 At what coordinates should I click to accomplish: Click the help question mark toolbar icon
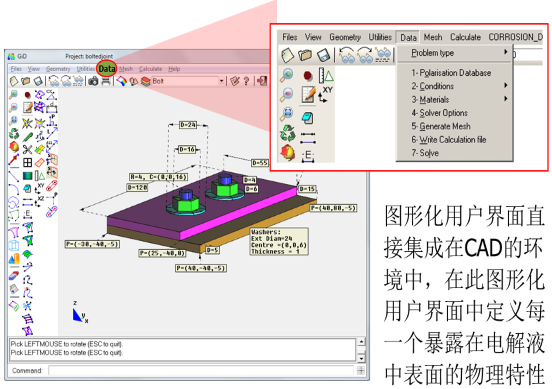pyautogui.click(x=246, y=81)
